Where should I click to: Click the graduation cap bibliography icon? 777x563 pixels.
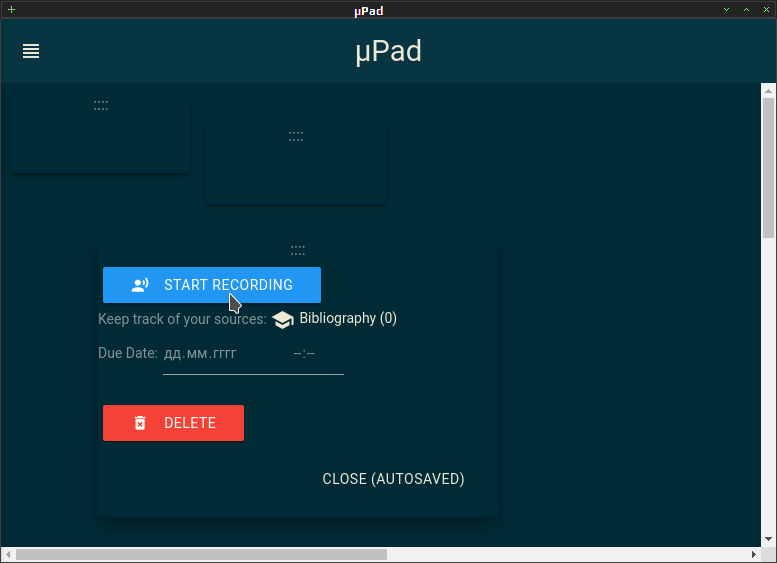point(283,320)
